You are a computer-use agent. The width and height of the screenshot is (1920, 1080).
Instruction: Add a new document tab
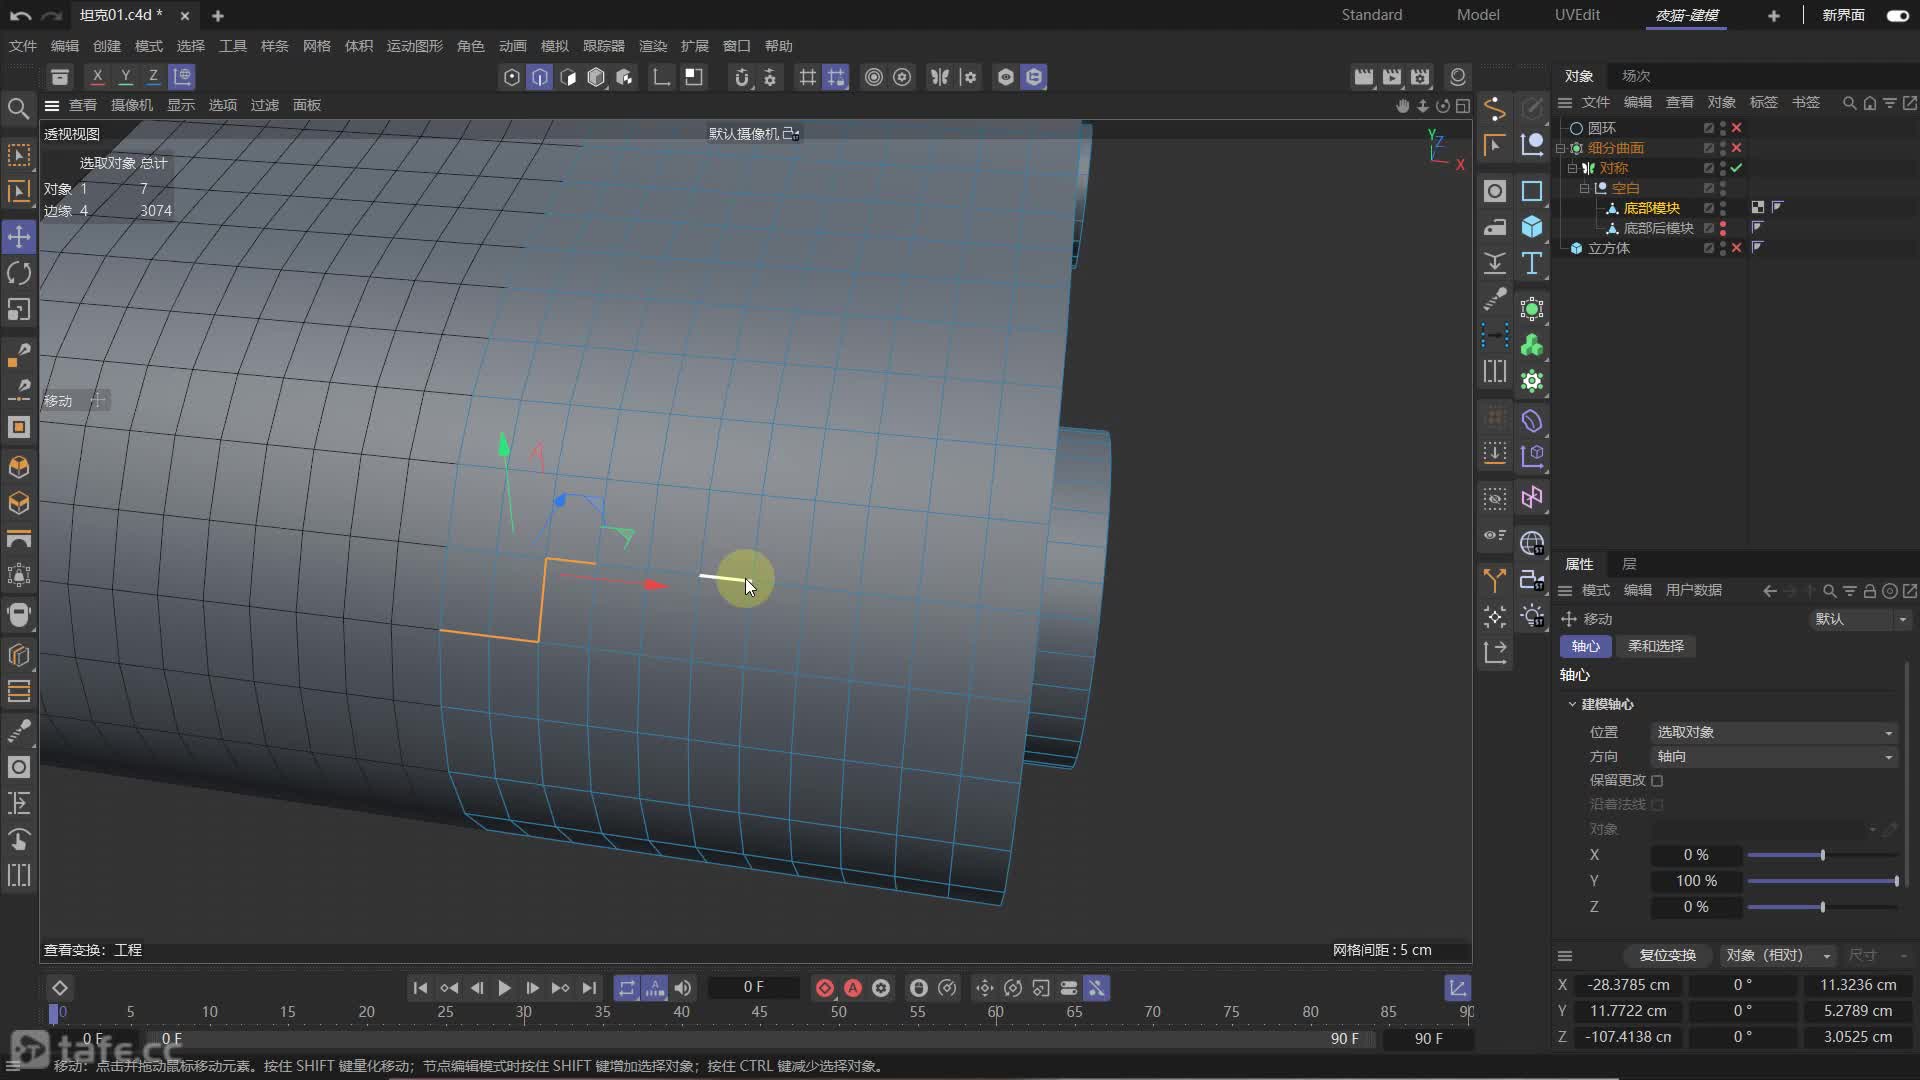[x=218, y=15]
